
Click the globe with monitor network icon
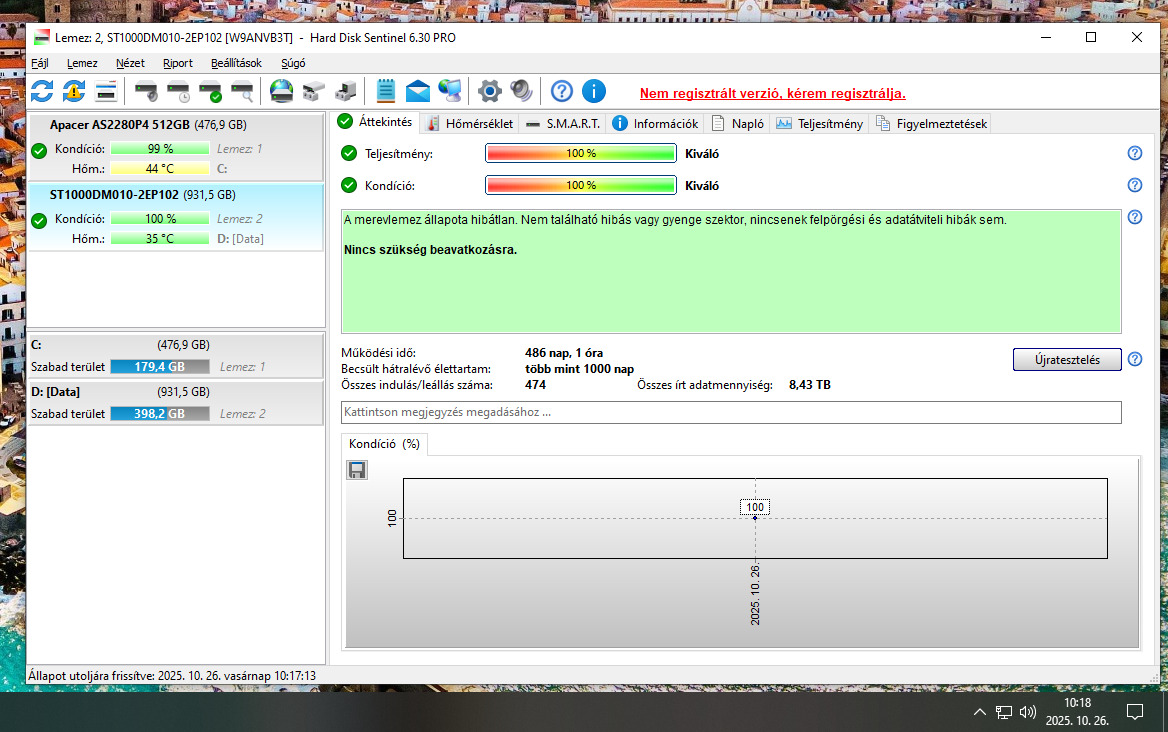point(450,92)
